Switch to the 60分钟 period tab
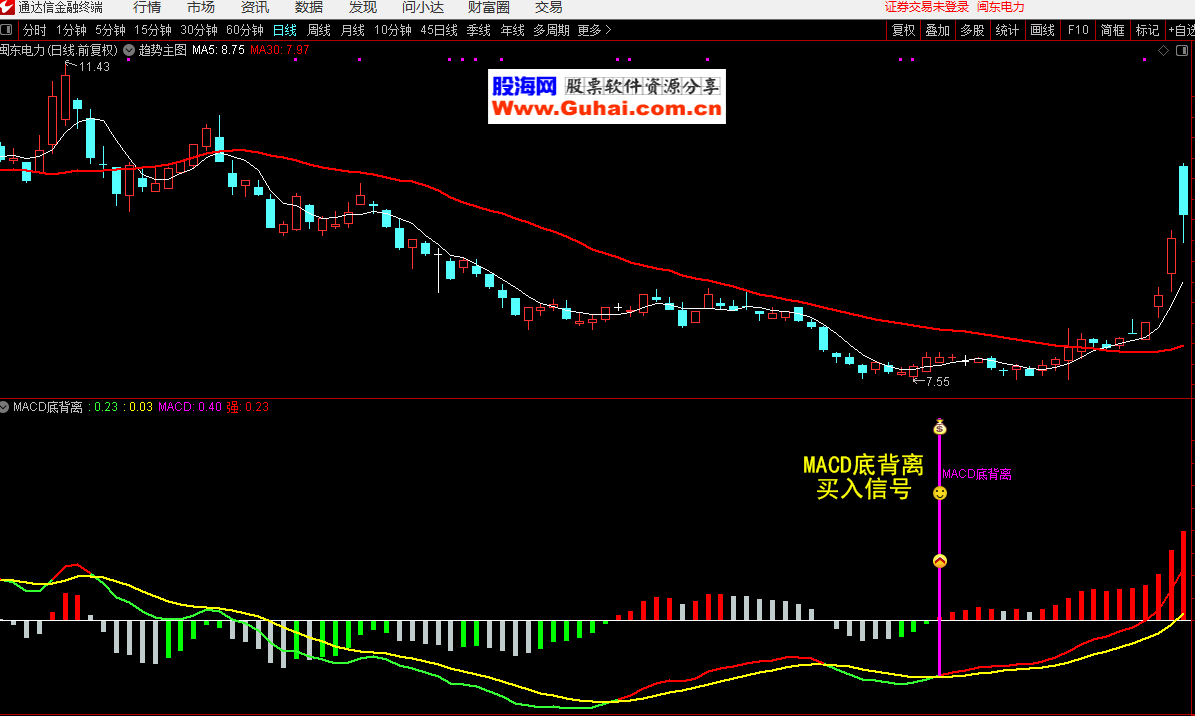Image resolution: width=1195 pixels, height=716 pixels. click(245, 31)
